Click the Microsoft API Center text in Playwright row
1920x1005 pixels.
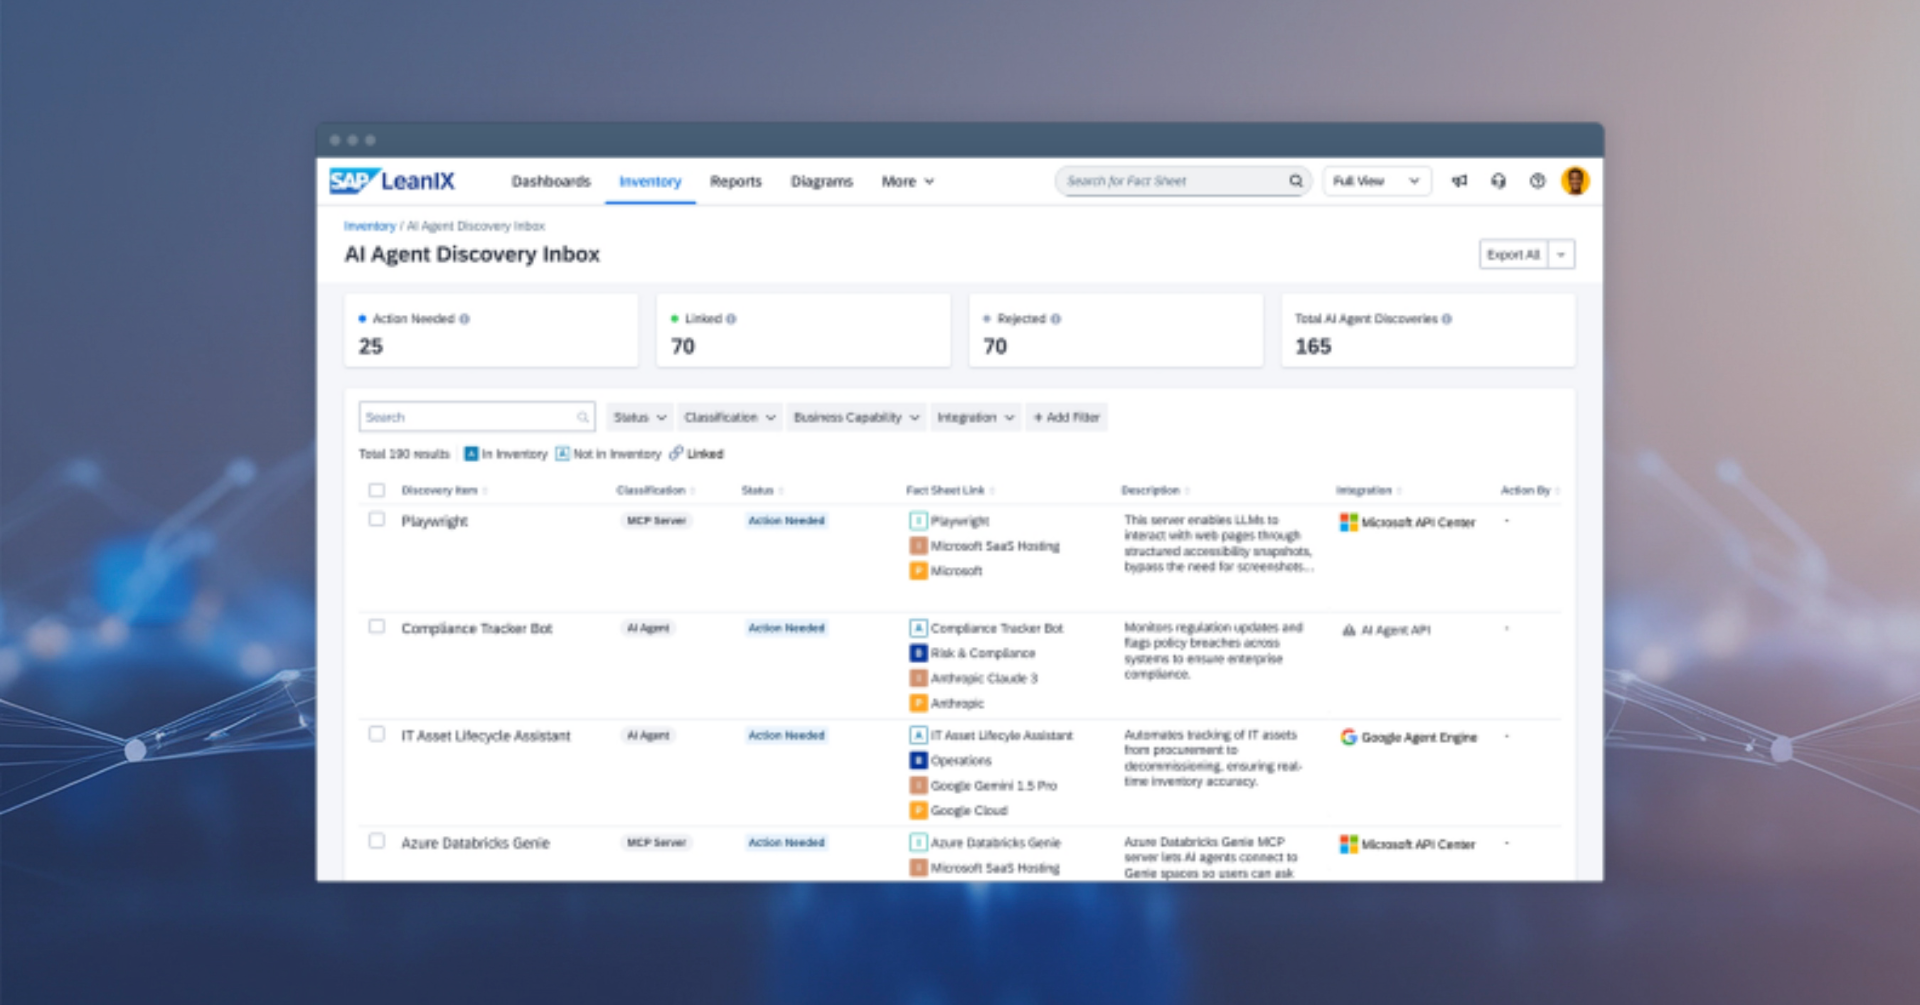tap(1418, 522)
